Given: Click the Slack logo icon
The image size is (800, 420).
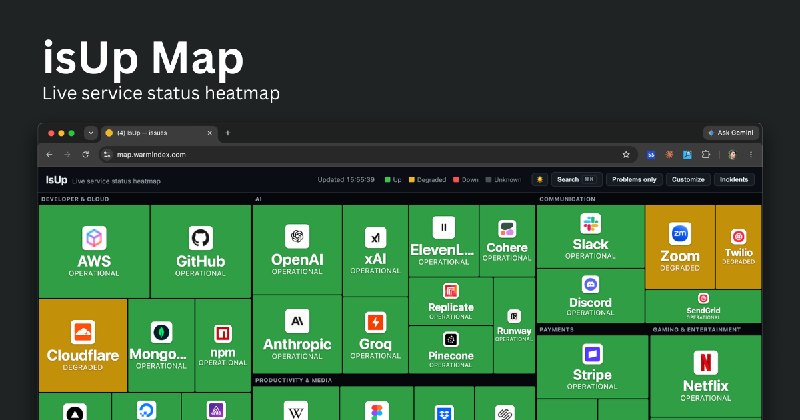Looking at the screenshot, I should (x=591, y=224).
